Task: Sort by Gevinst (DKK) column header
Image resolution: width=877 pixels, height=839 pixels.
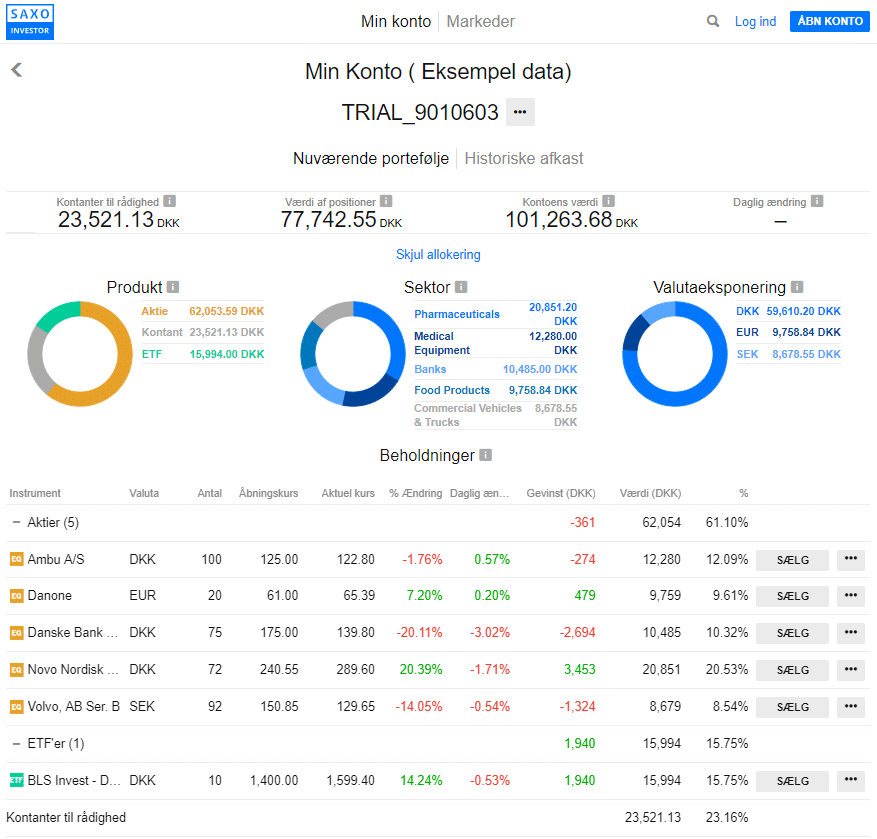Action: [x=561, y=493]
